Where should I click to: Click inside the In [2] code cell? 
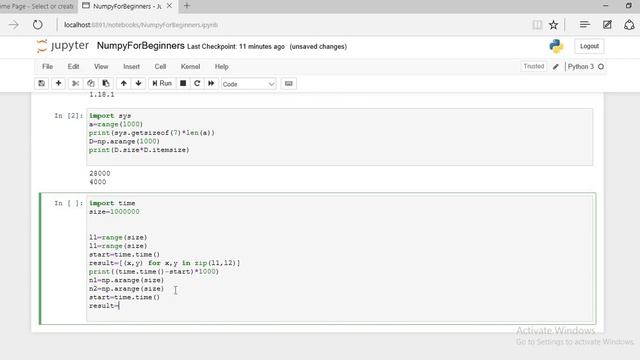coord(340,137)
